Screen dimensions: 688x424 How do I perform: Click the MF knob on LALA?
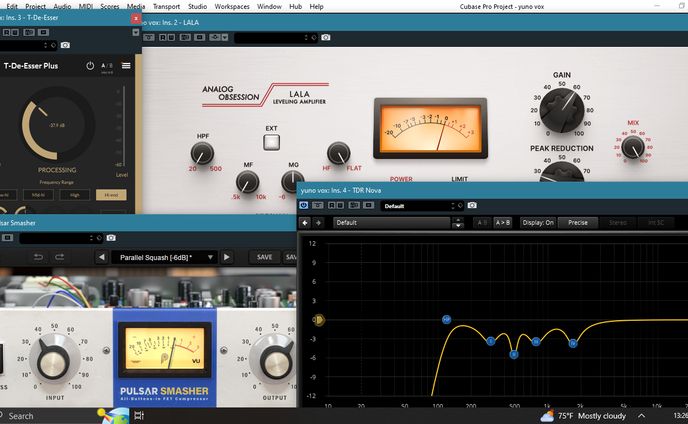coord(247,182)
